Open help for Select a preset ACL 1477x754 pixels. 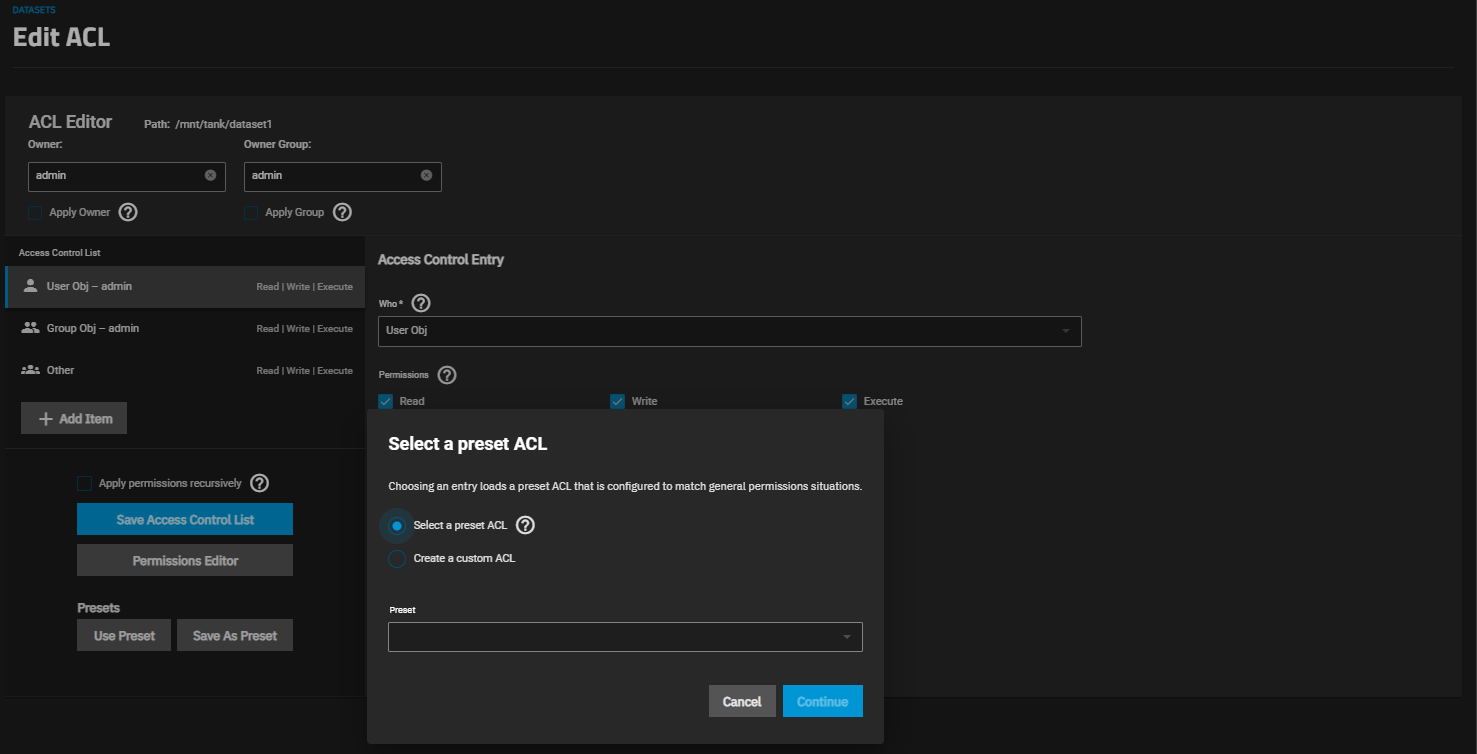tap(525, 525)
